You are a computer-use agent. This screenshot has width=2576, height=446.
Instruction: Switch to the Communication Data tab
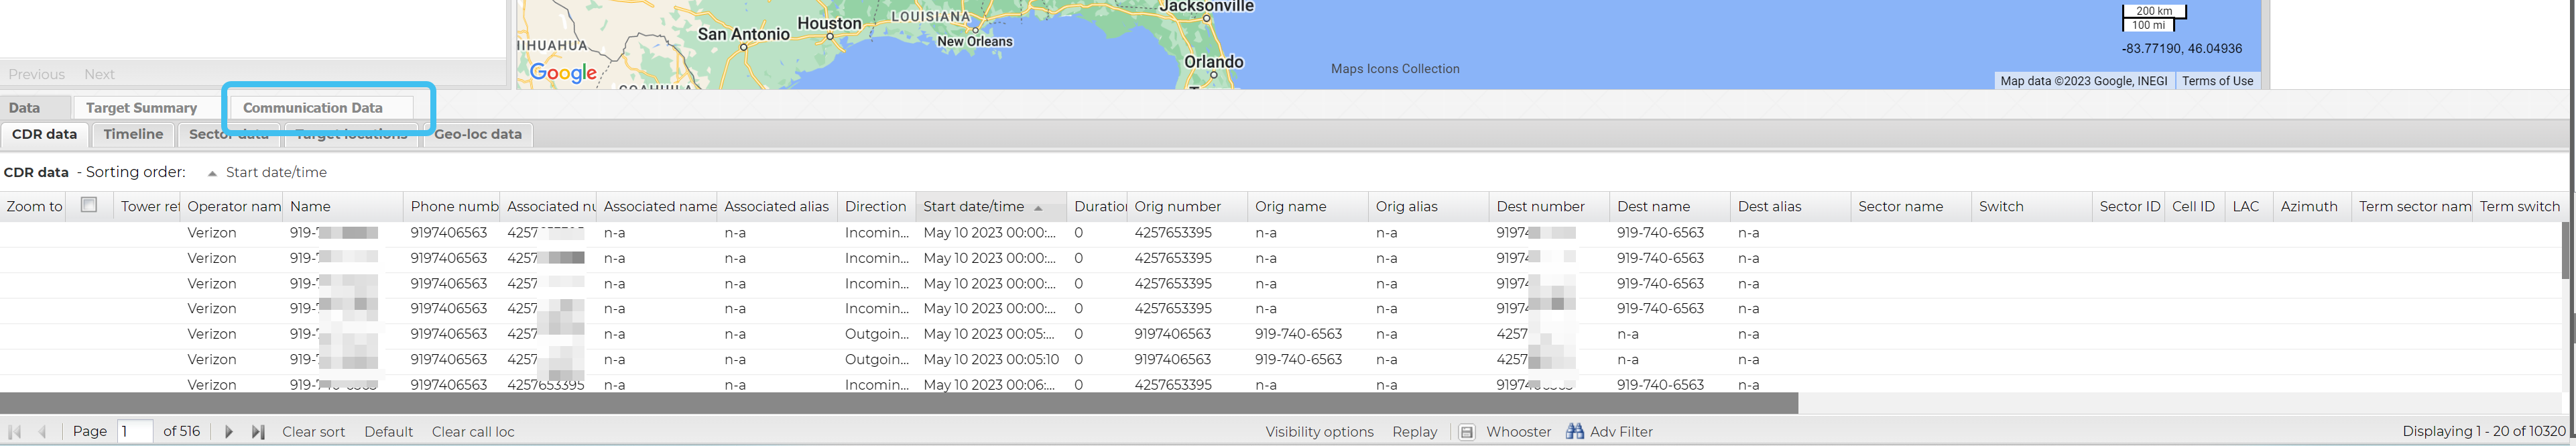pyautogui.click(x=312, y=108)
